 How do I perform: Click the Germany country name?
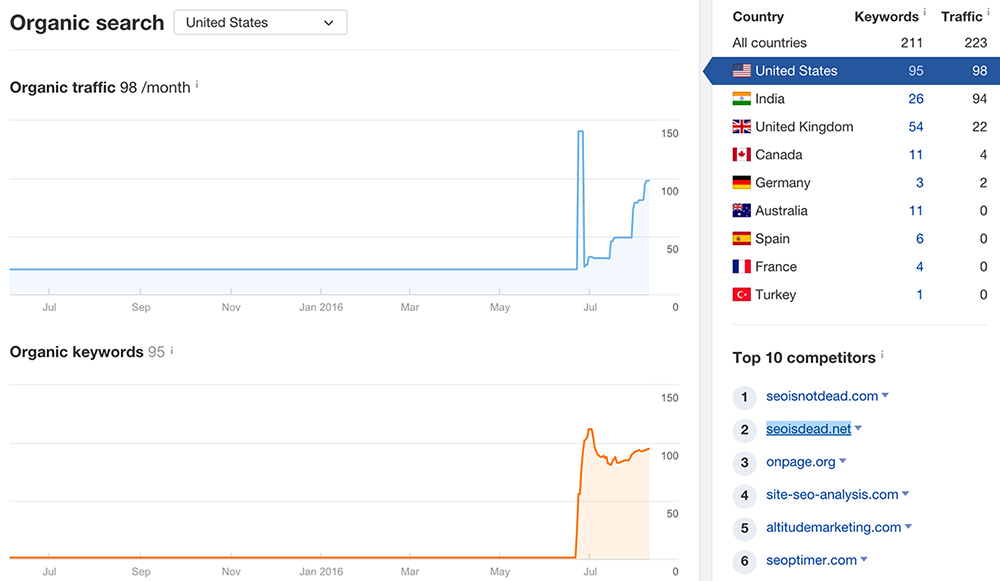(x=783, y=183)
